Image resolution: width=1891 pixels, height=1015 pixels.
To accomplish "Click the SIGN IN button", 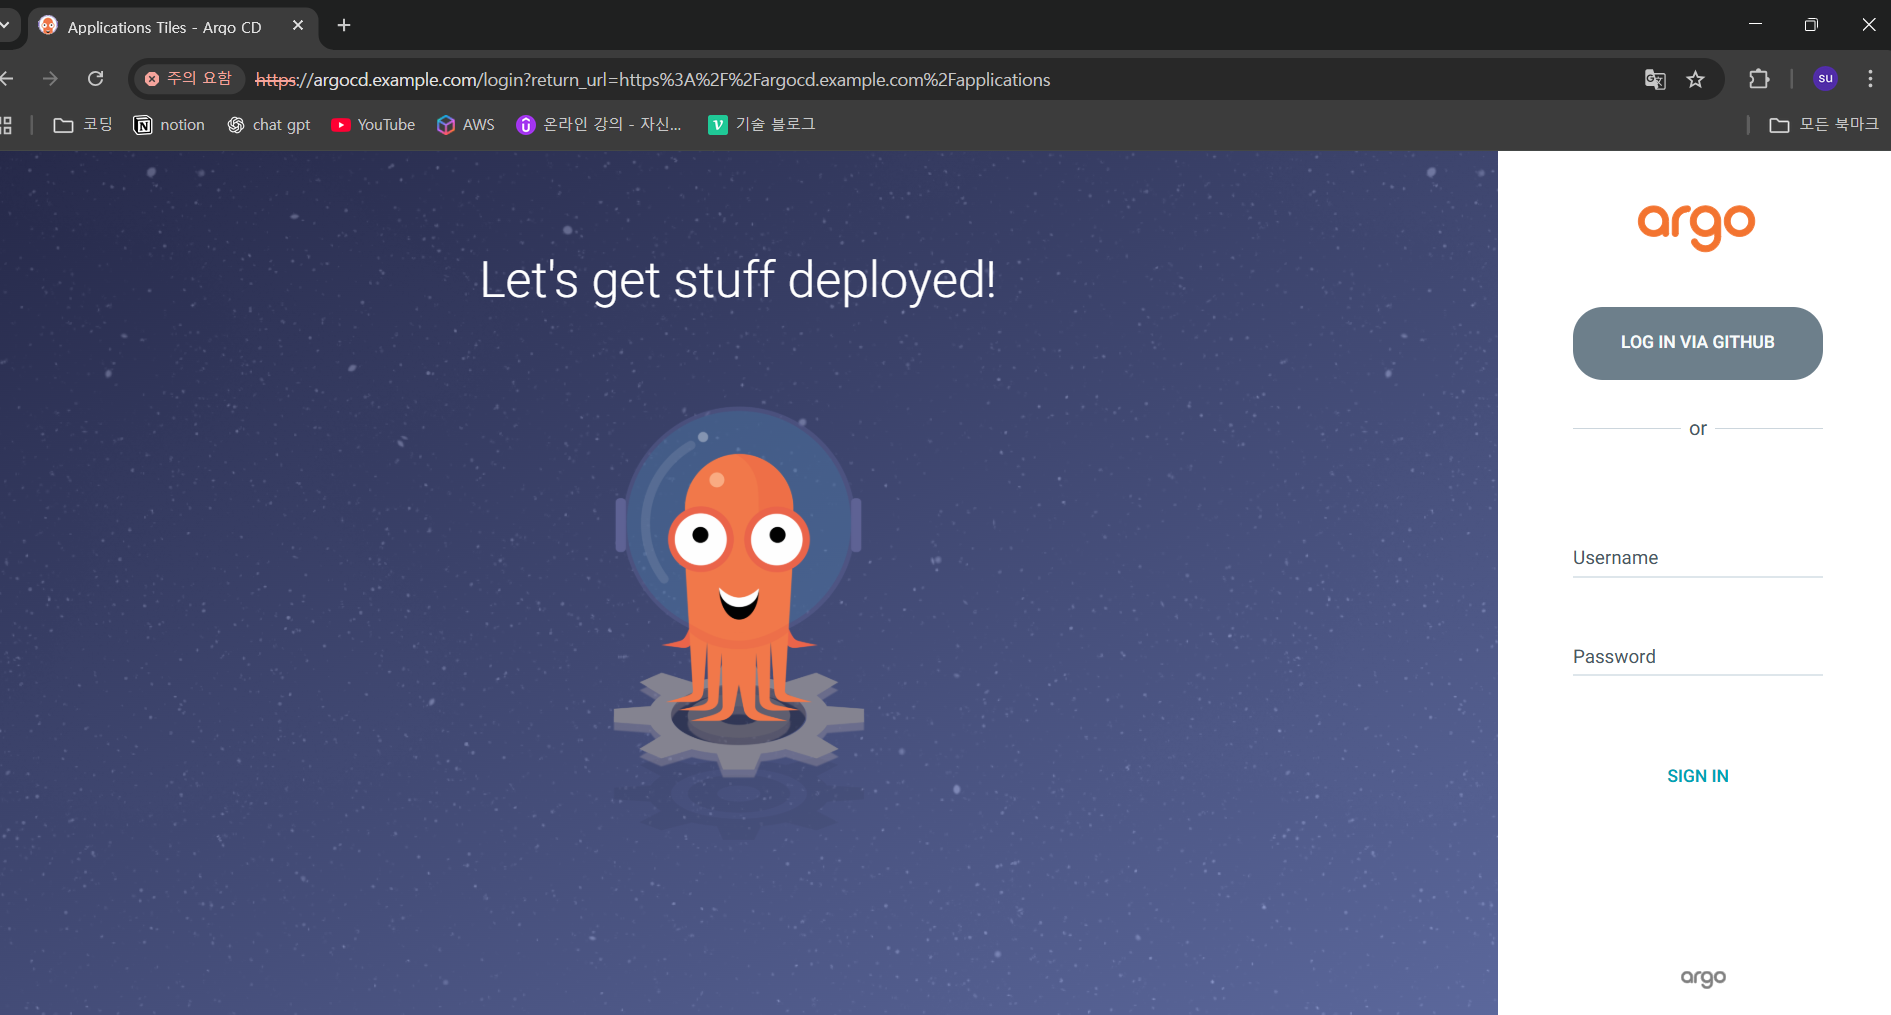I will point(1697,776).
